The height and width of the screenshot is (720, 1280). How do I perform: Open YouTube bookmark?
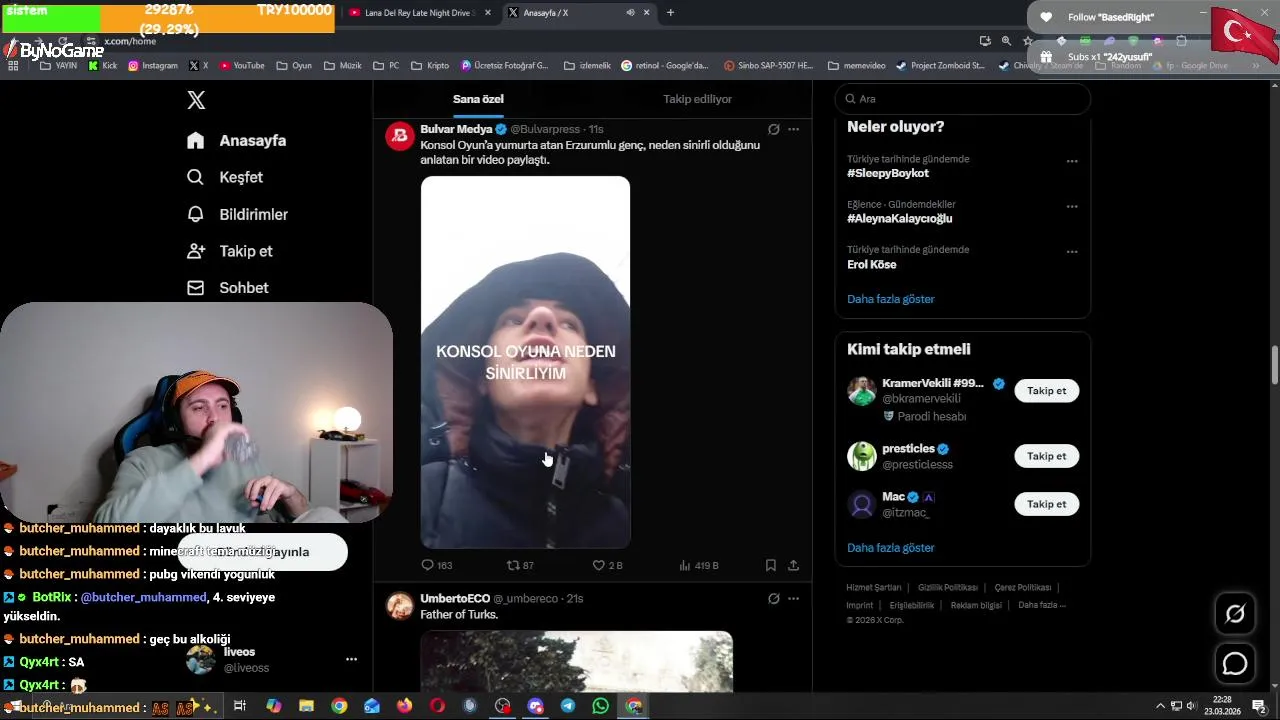point(242,66)
